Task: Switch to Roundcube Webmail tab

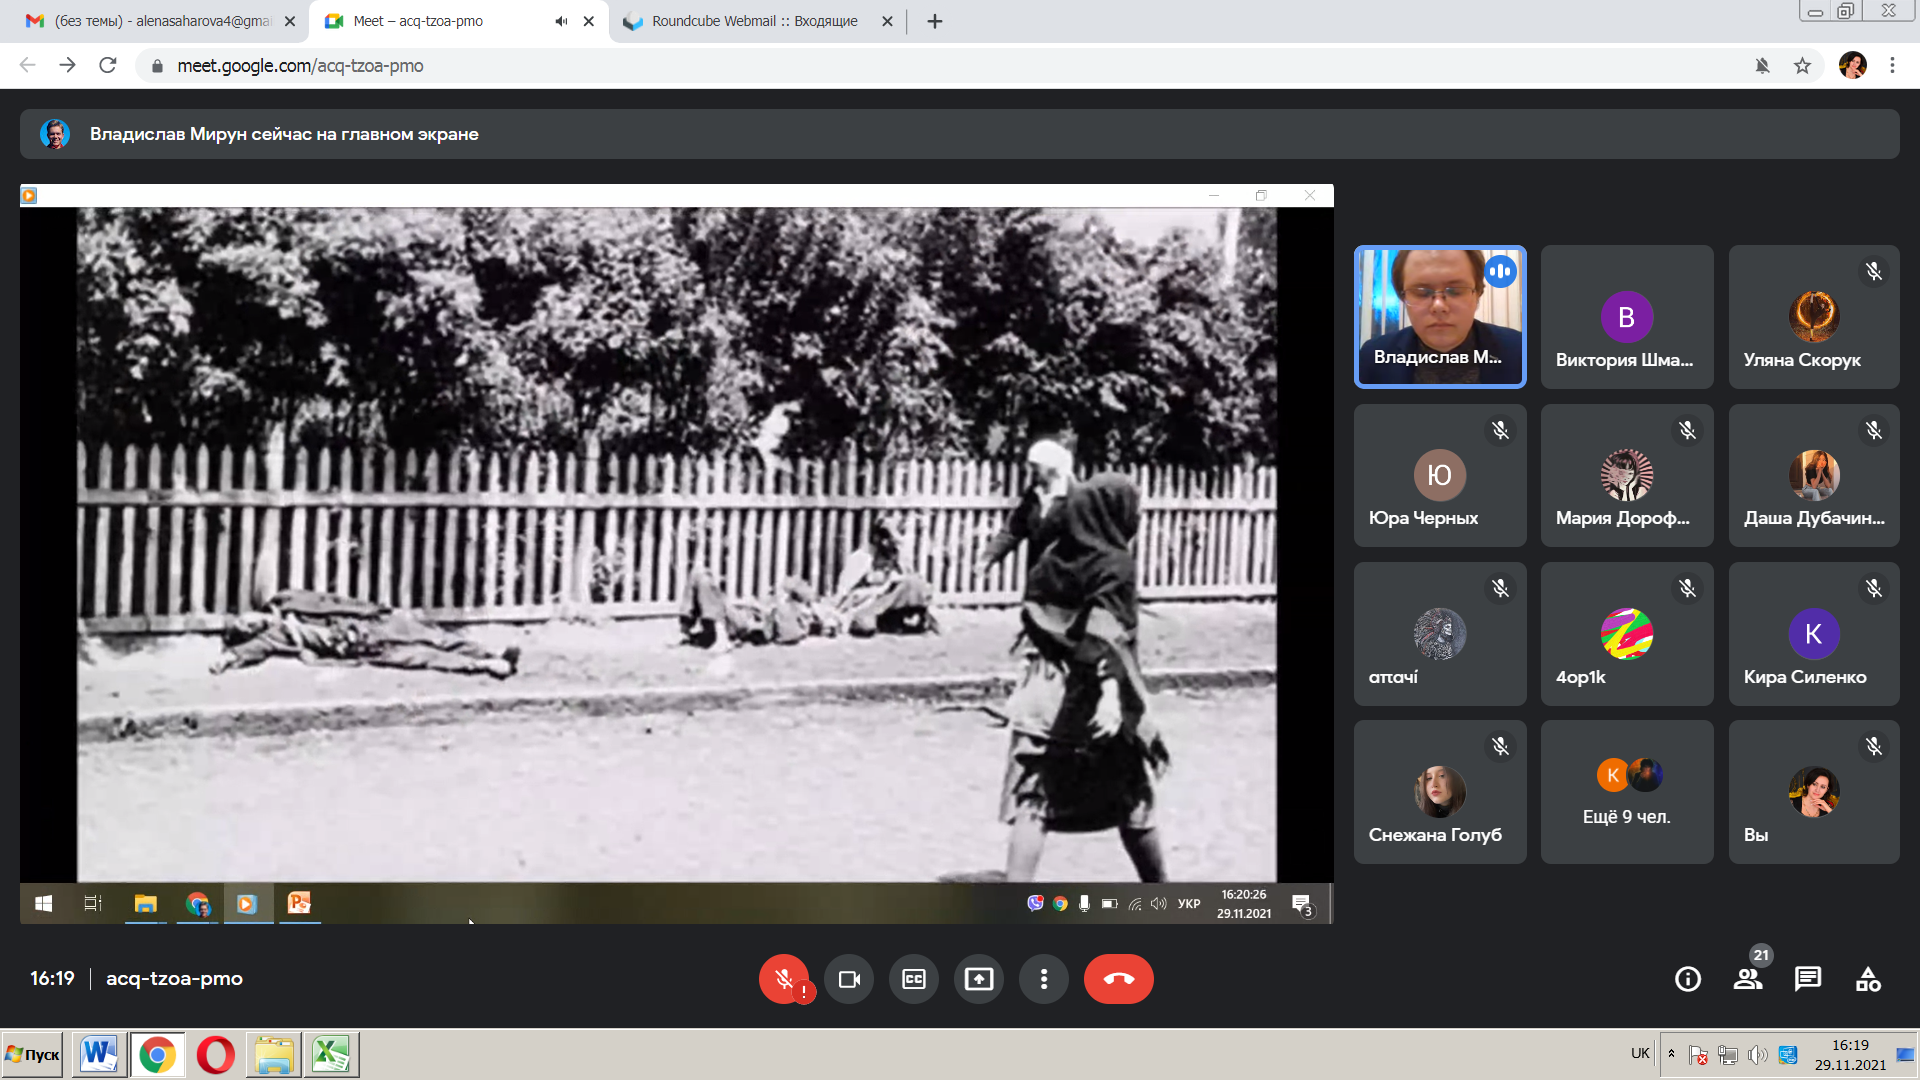Action: [x=753, y=21]
